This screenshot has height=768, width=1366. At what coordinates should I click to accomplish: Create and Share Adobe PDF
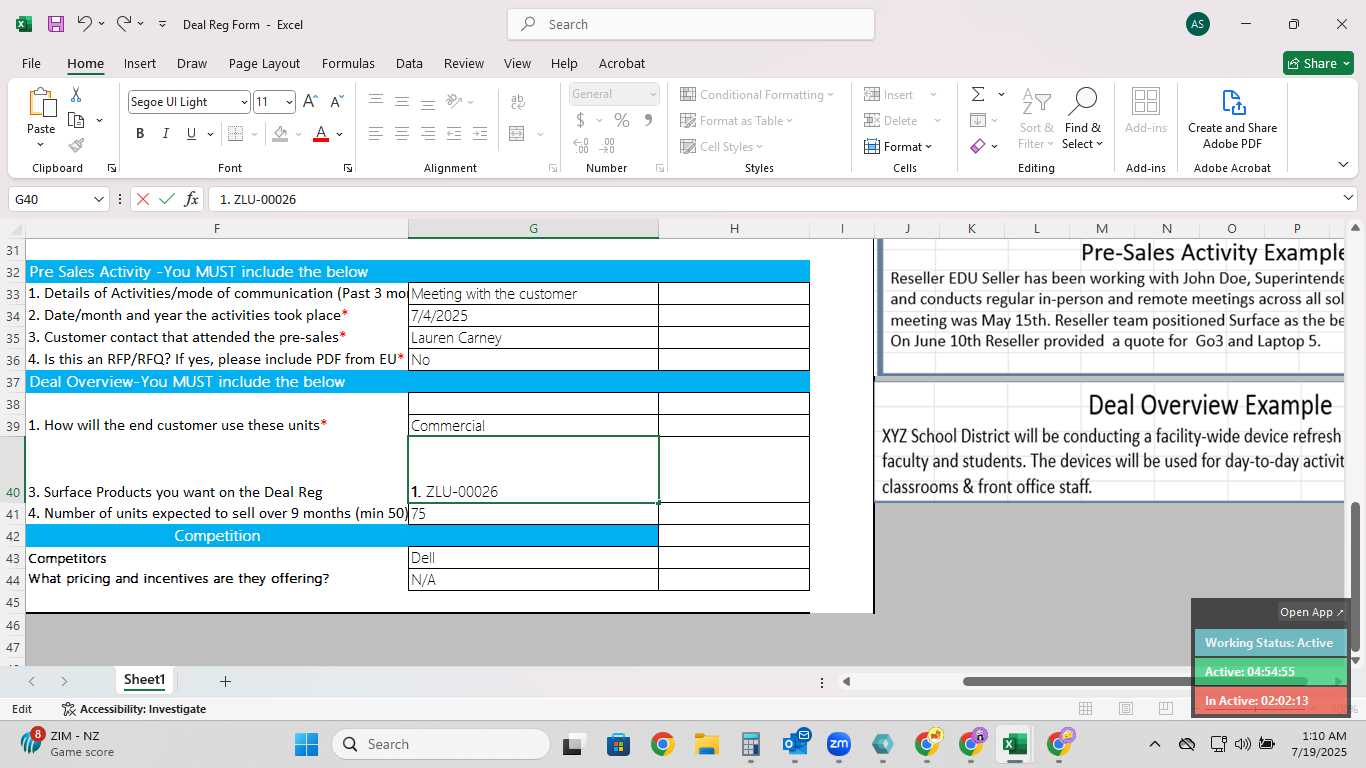(x=1232, y=119)
